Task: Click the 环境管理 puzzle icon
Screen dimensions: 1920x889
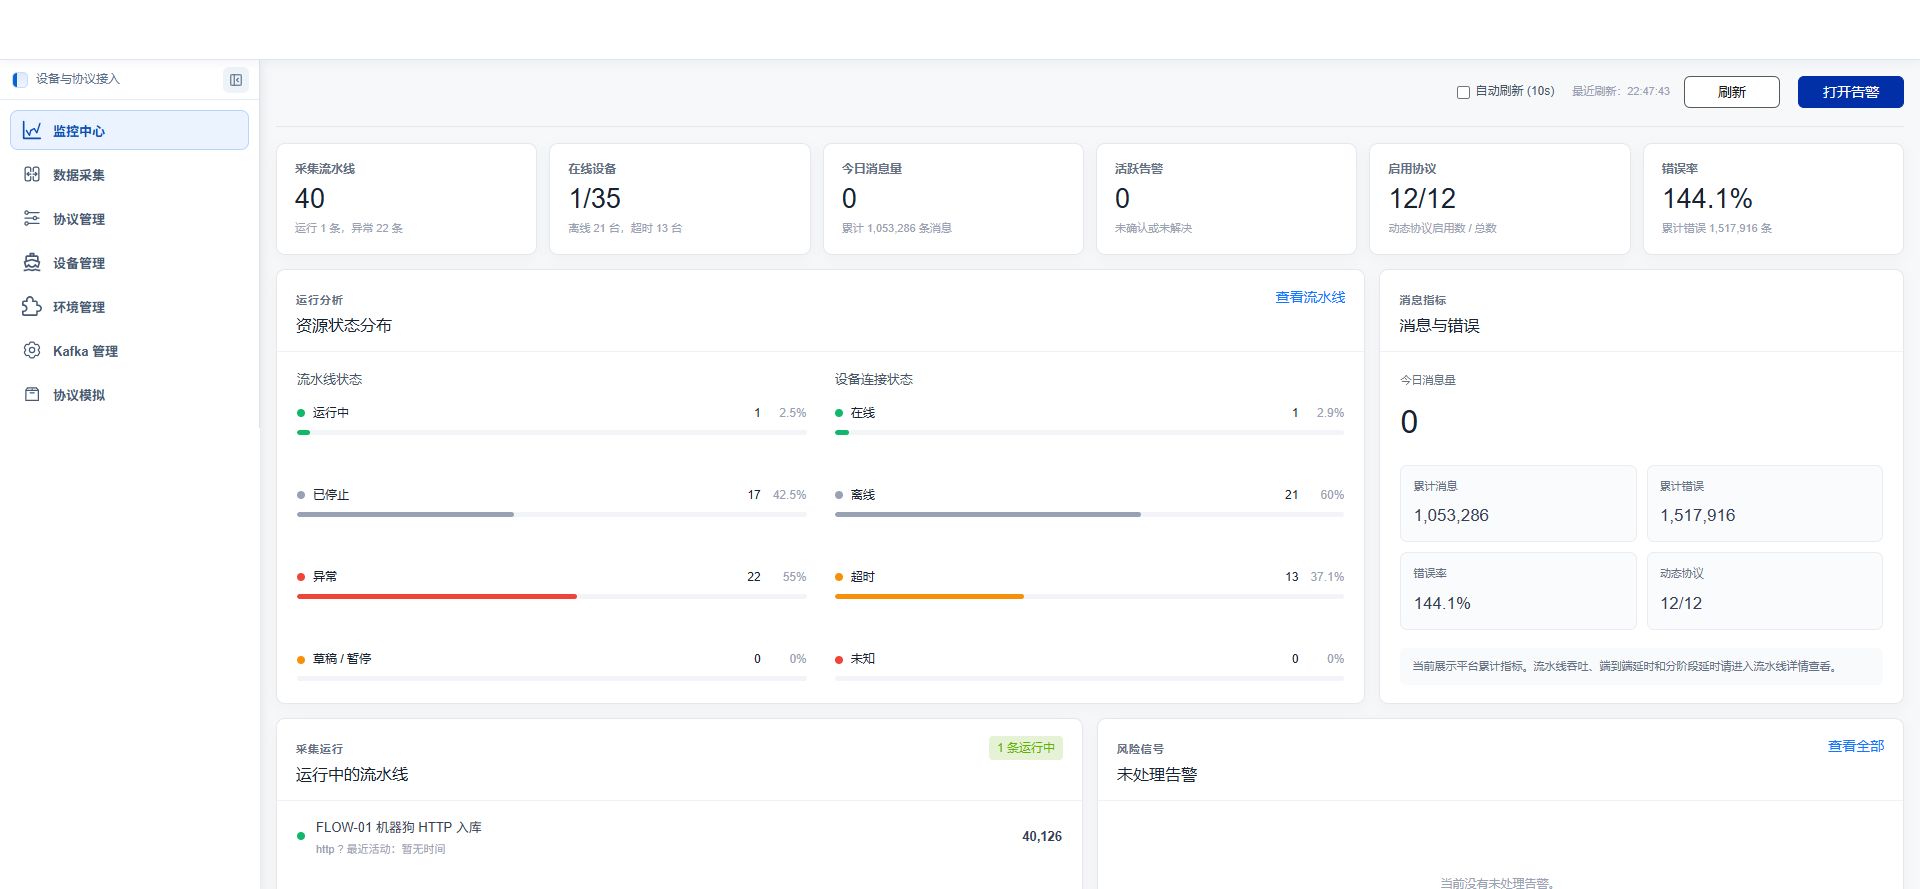Action: point(32,306)
